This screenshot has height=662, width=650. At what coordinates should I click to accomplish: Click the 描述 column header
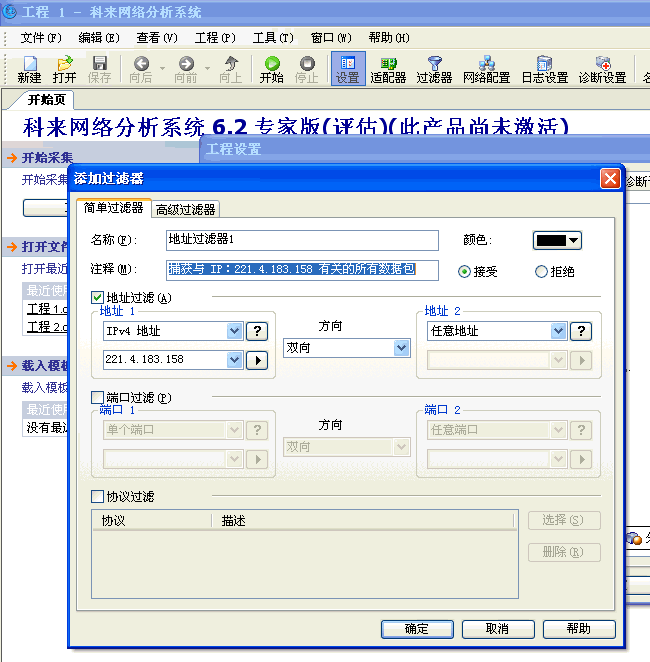click(363, 521)
